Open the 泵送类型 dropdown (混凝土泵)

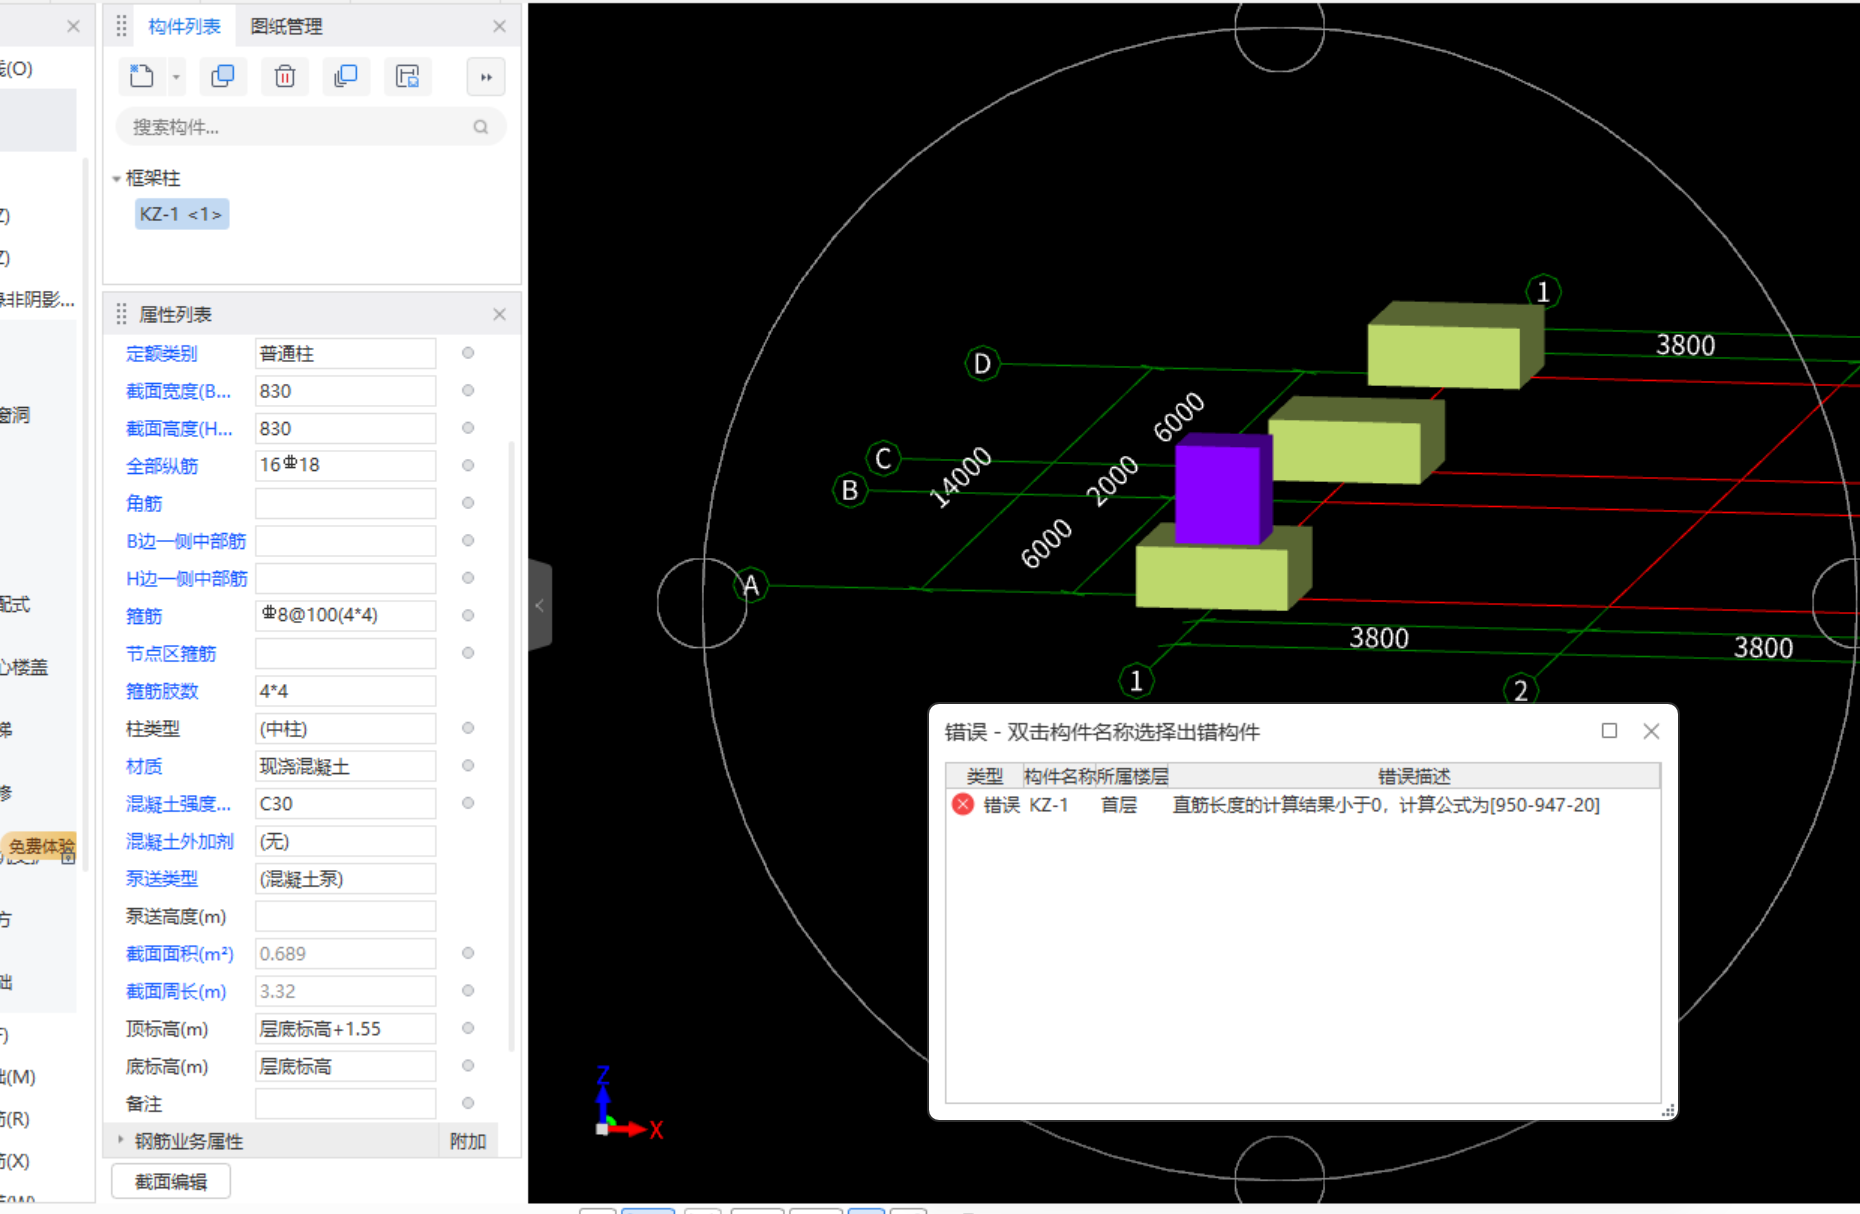345,878
